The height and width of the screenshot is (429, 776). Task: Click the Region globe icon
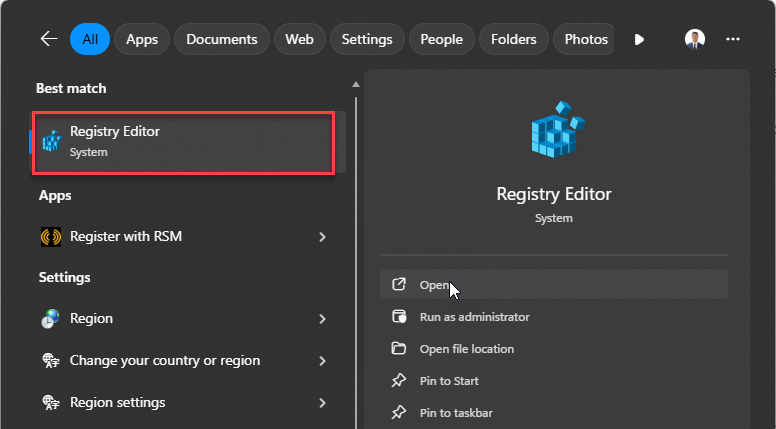51,319
